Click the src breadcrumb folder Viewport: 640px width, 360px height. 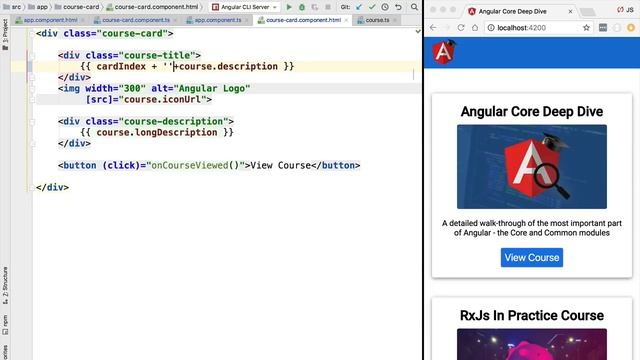point(12,7)
